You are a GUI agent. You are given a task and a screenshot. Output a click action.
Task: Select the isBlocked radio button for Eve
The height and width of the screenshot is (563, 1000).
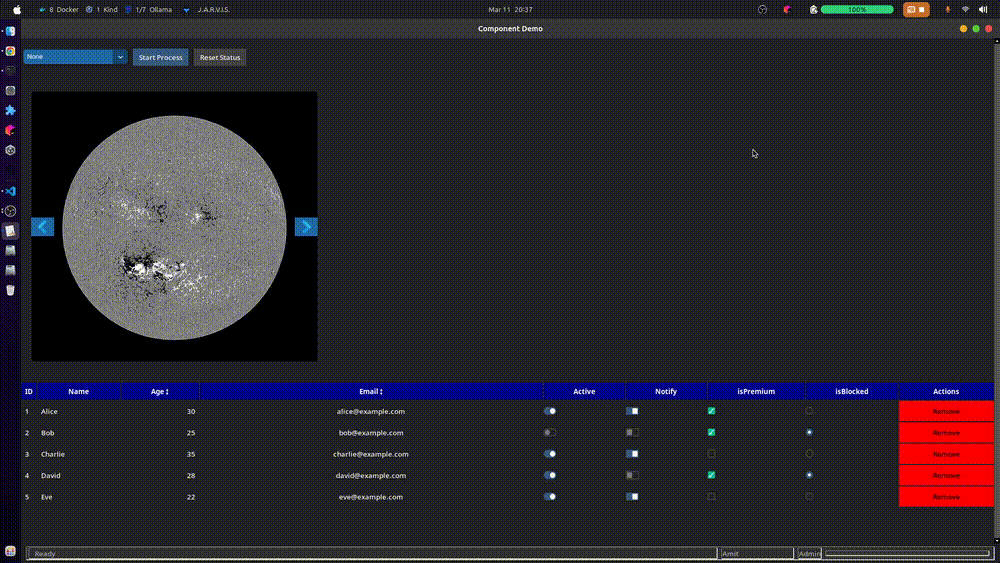(809, 496)
